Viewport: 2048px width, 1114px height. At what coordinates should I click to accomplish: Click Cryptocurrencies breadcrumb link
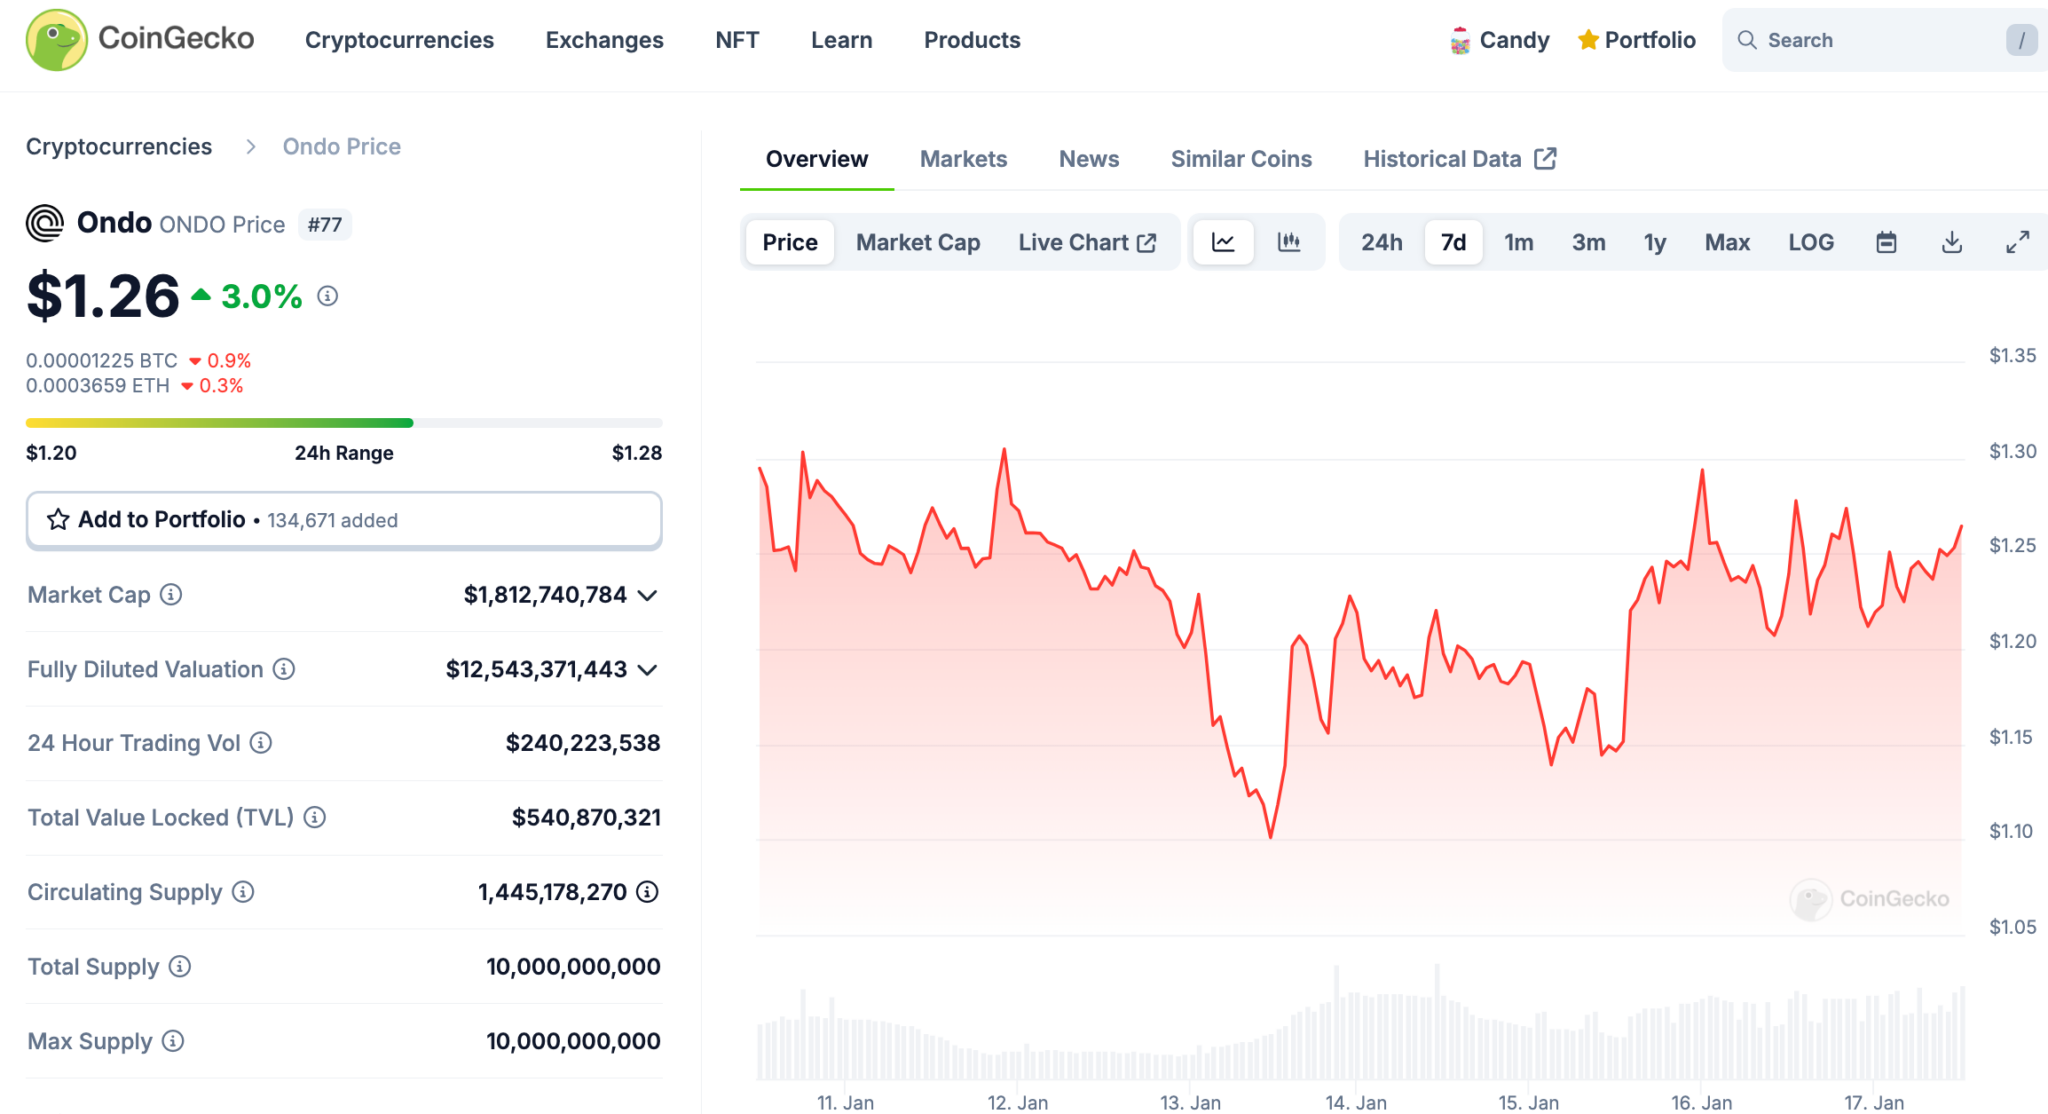coord(119,147)
